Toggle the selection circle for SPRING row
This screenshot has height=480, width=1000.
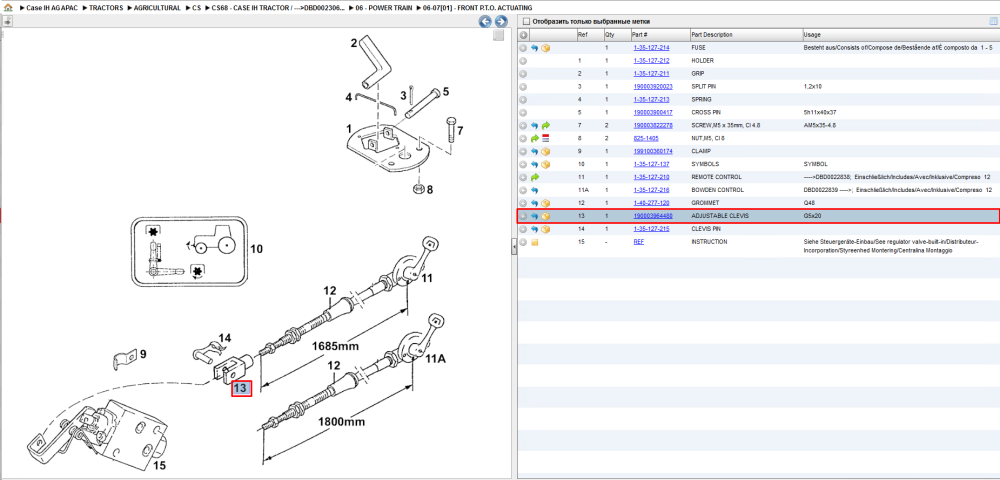coord(524,99)
